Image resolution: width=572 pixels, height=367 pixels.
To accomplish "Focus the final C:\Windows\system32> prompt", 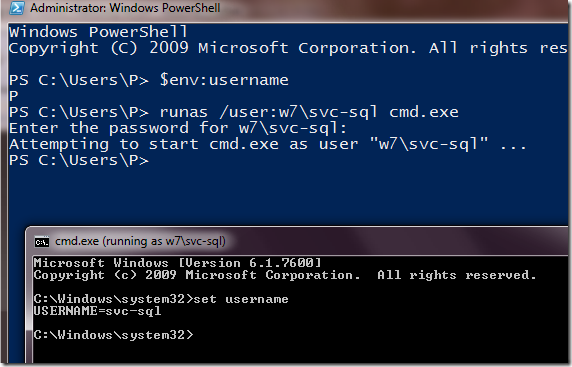I will (113, 335).
